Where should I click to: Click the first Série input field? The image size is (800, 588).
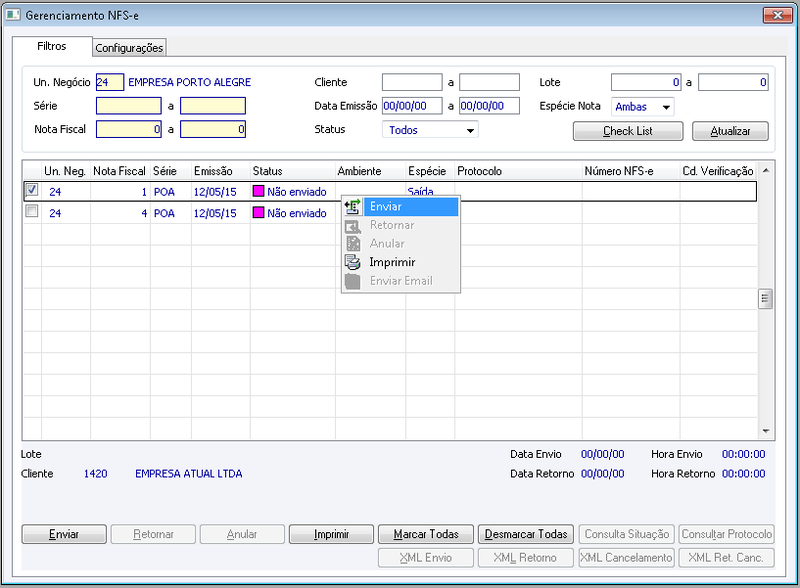129,106
